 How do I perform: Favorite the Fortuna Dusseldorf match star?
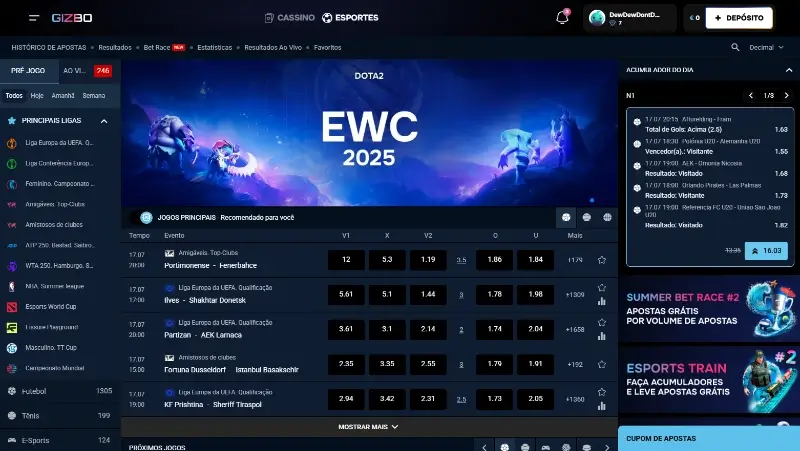tap(602, 364)
